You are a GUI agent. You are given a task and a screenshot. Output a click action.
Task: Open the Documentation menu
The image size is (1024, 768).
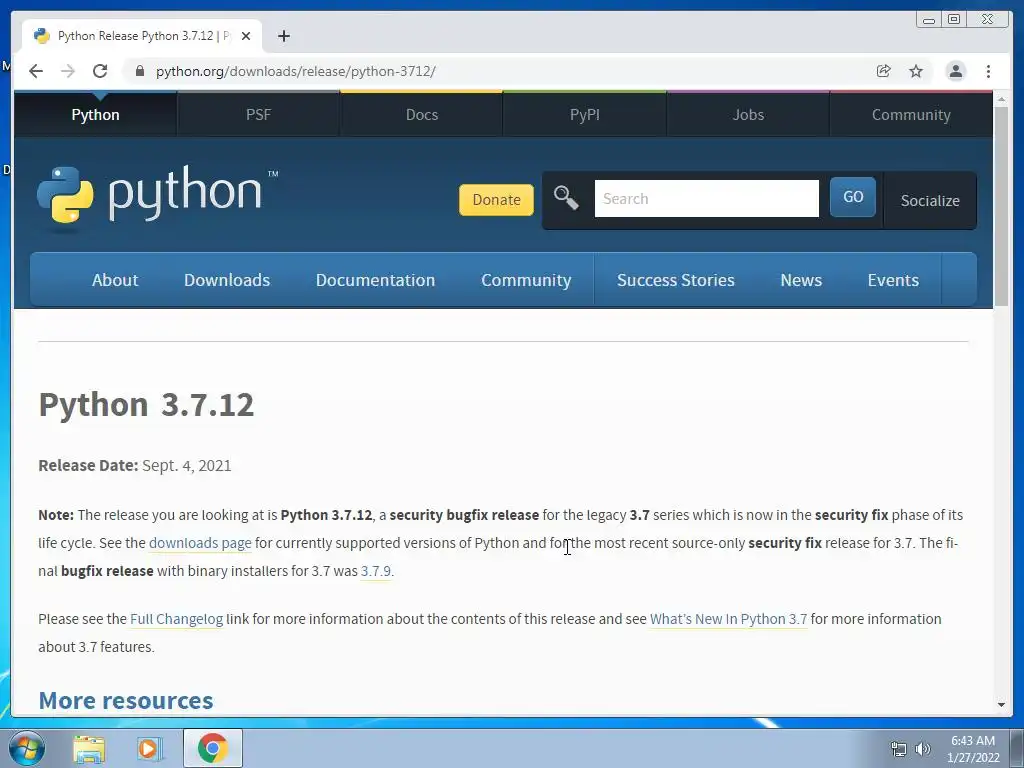pyautogui.click(x=376, y=280)
